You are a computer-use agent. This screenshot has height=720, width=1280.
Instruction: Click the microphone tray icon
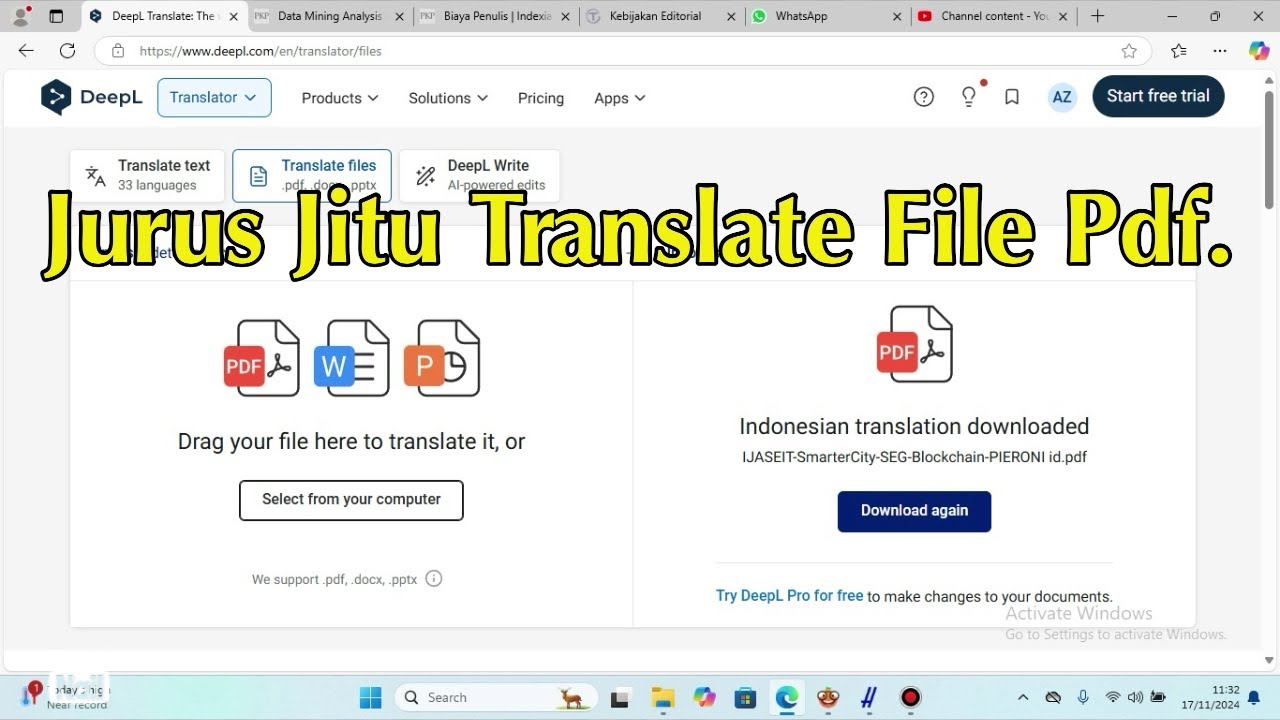pyautogui.click(x=1083, y=697)
